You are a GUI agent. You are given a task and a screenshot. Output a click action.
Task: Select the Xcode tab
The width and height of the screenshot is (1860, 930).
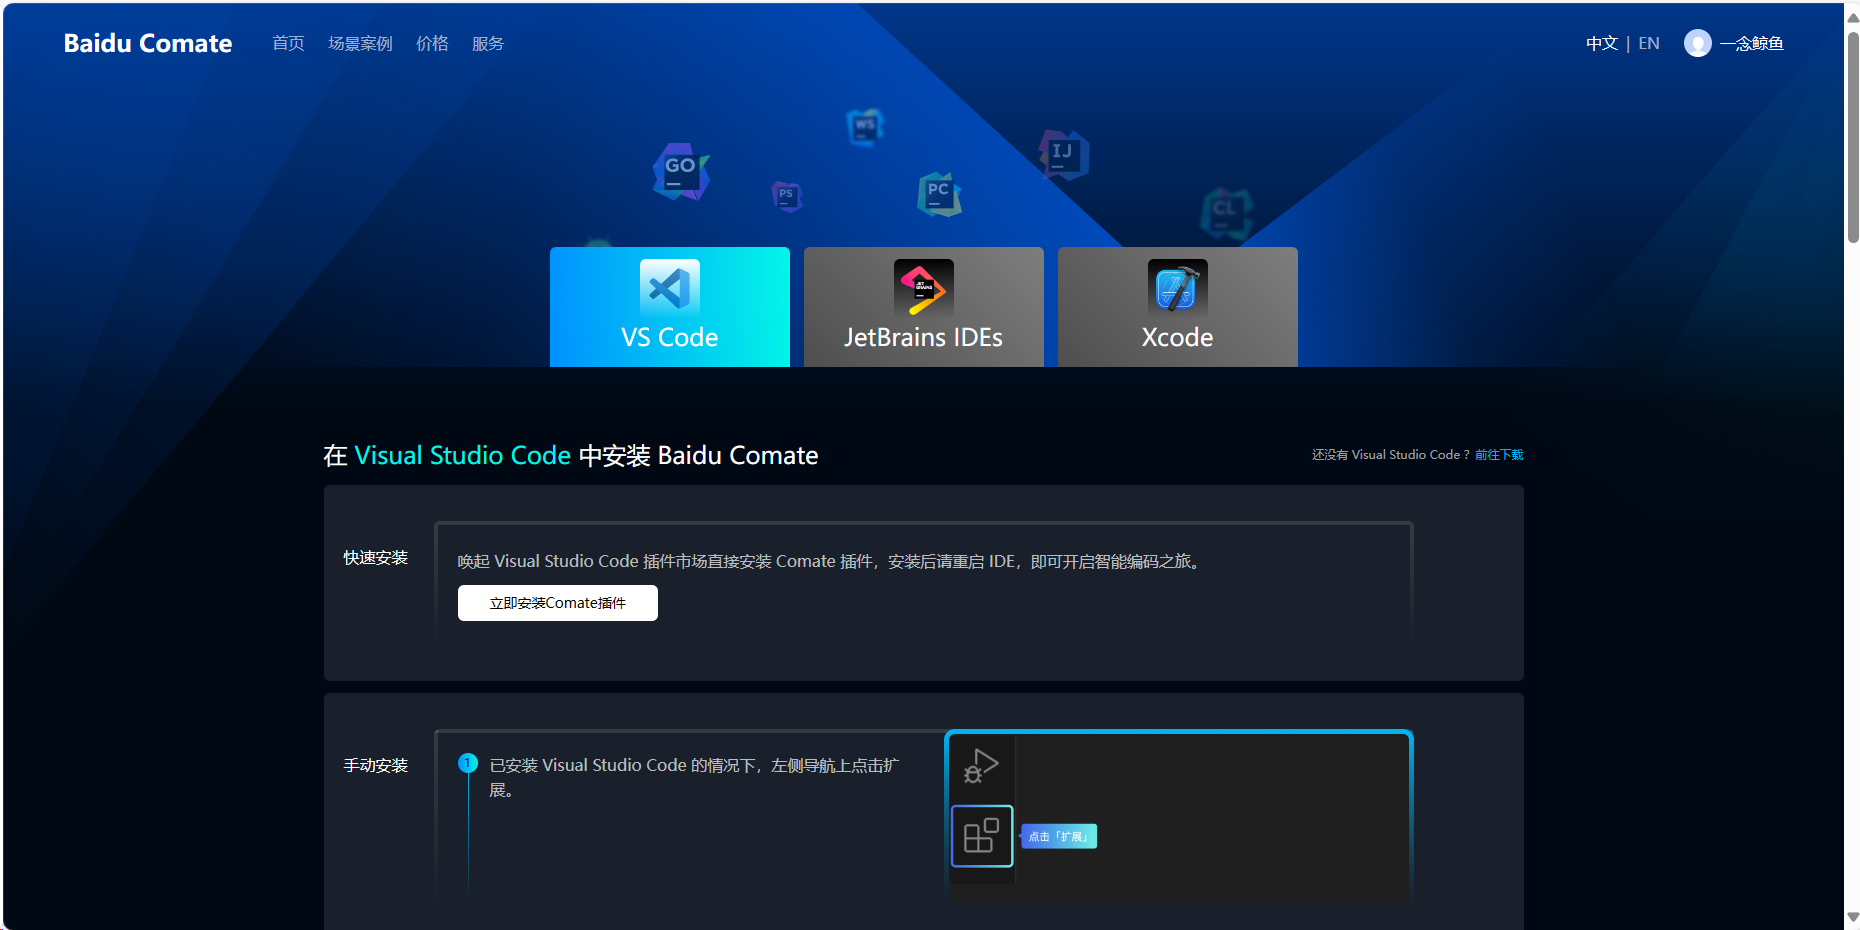click(x=1178, y=307)
